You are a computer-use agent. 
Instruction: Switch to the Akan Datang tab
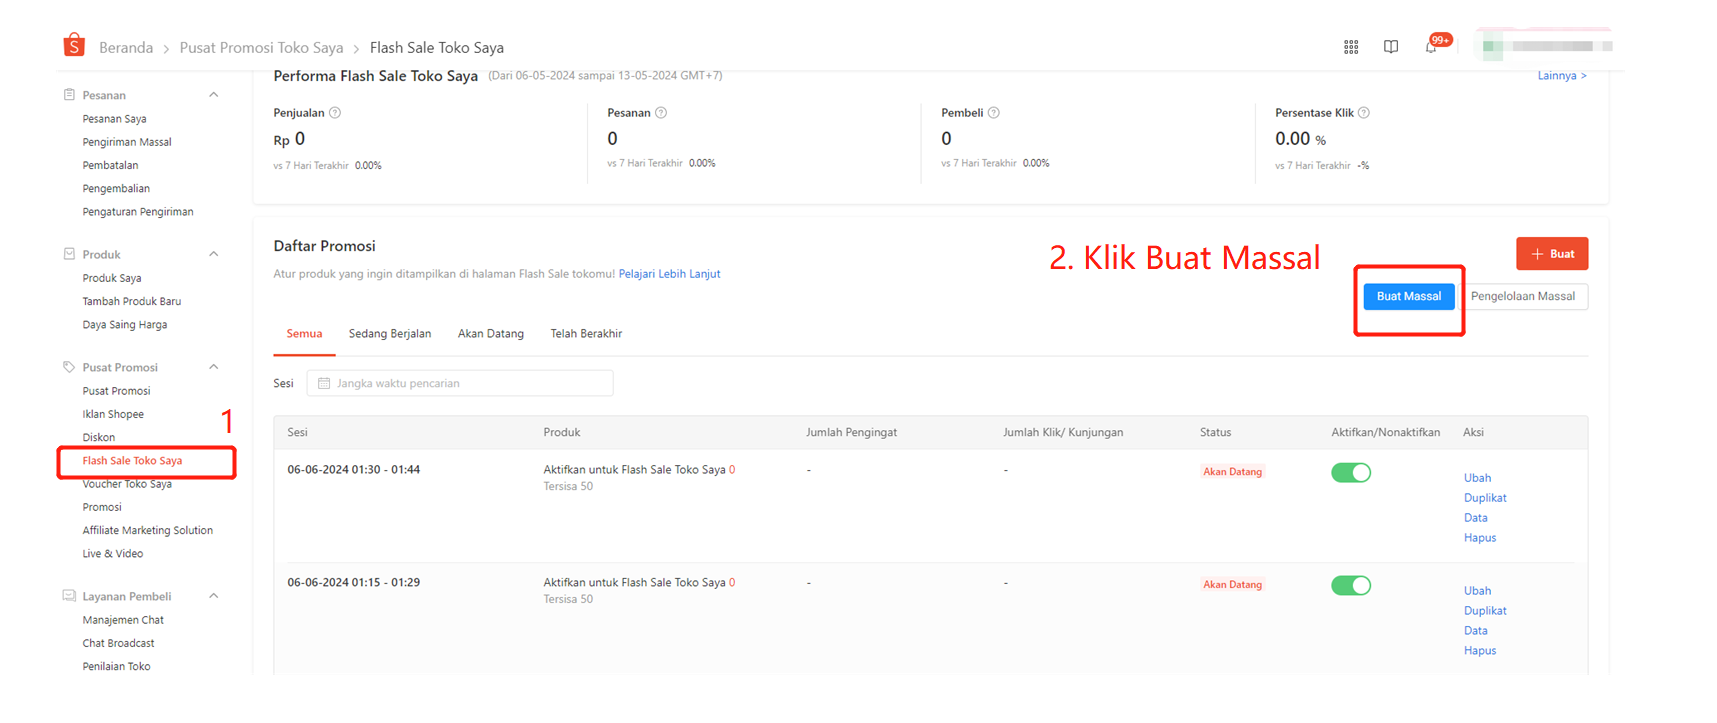[491, 334]
